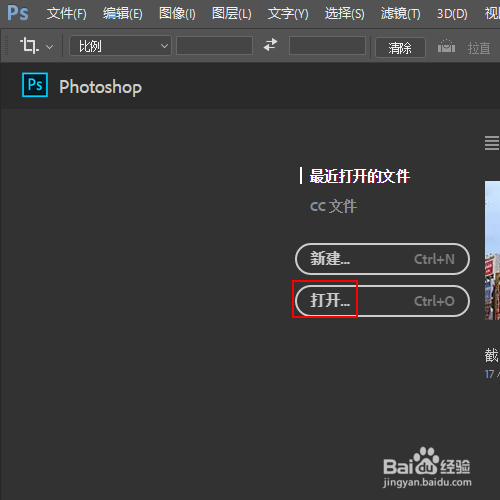Select the 最近打开的文件 tab

(x=360, y=176)
